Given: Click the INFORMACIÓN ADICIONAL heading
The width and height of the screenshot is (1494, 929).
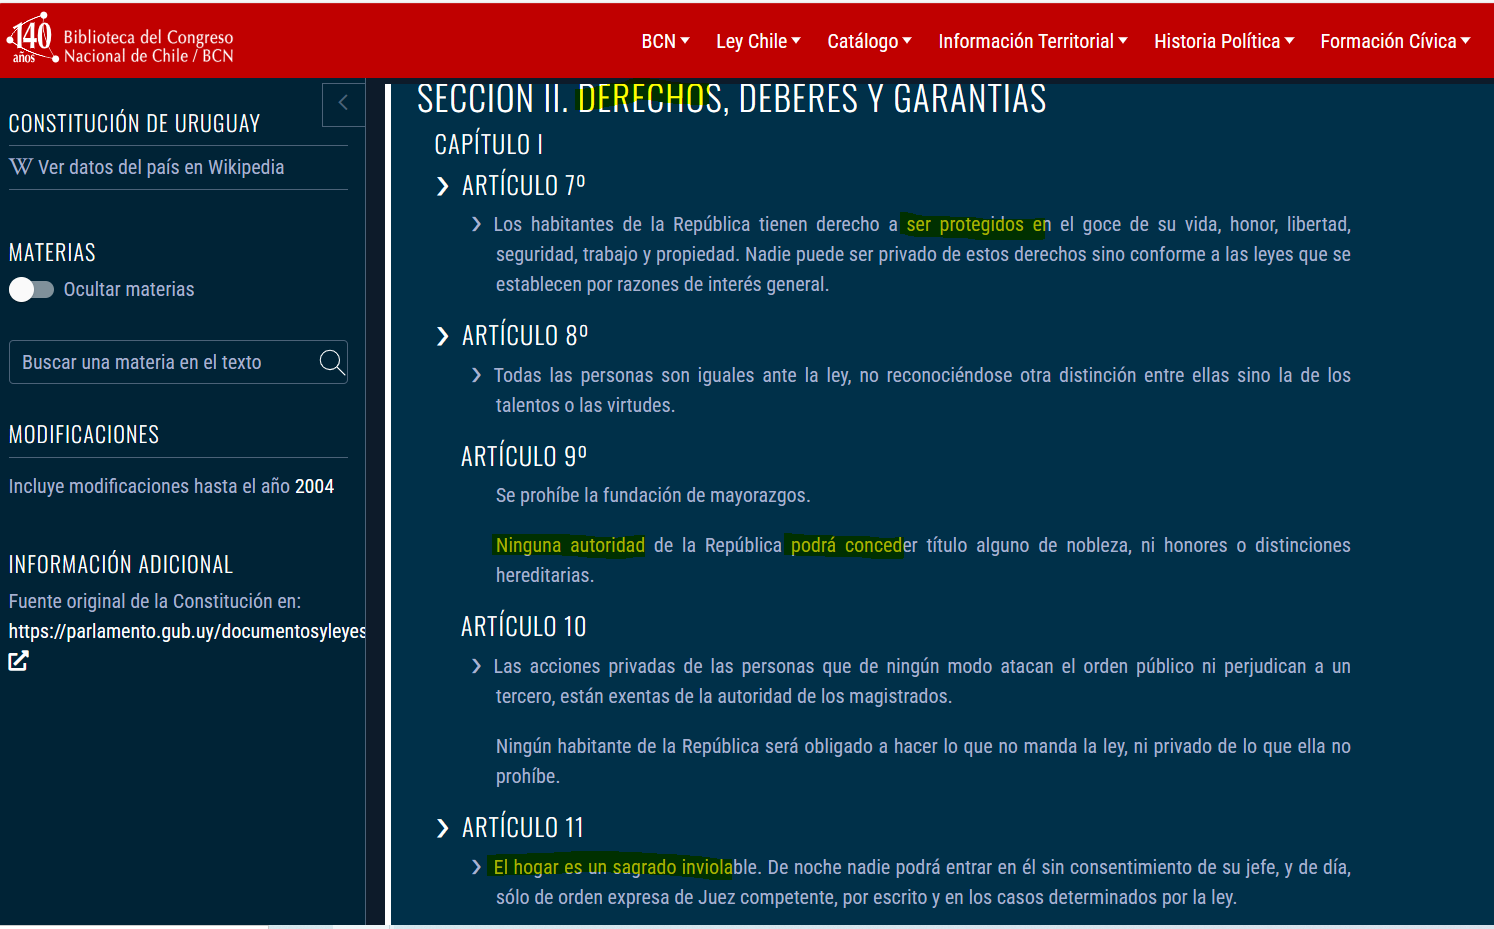Looking at the screenshot, I should 121,564.
